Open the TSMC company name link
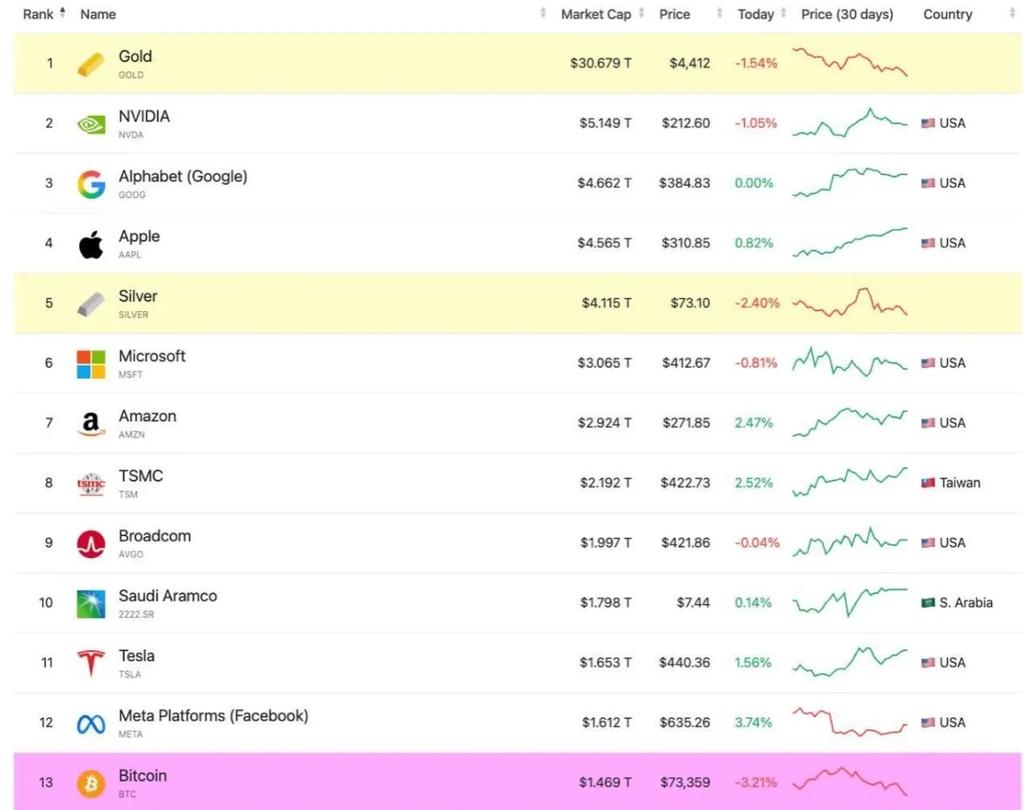The width and height of the screenshot is (1024, 810). point(140,476)
